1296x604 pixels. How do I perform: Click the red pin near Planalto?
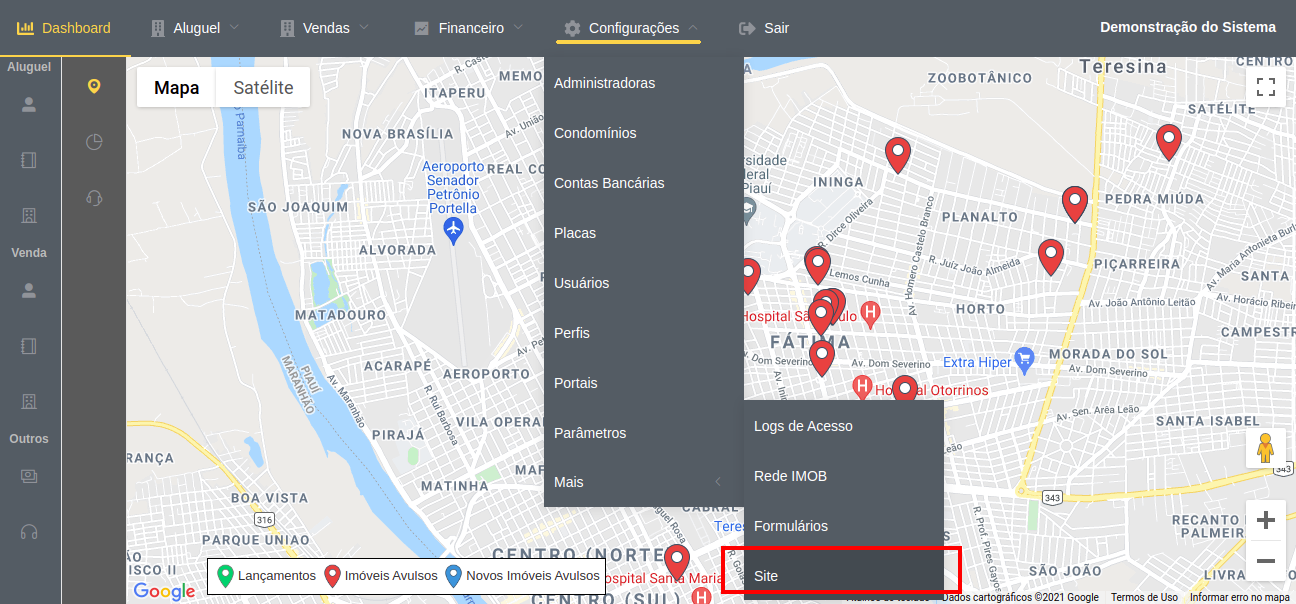point(1075,204)
